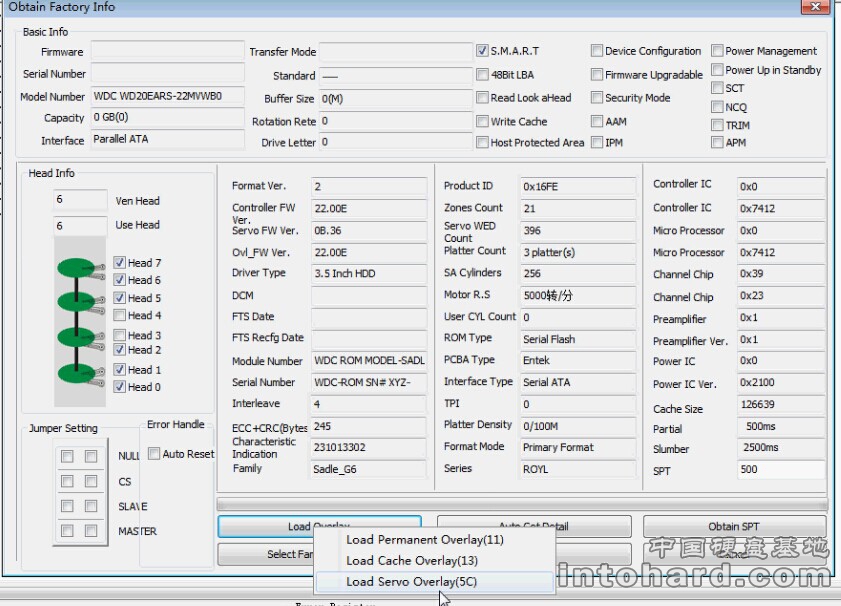
Task: Click the Product ID 0x16FE field
Action: tap(578, 186)
